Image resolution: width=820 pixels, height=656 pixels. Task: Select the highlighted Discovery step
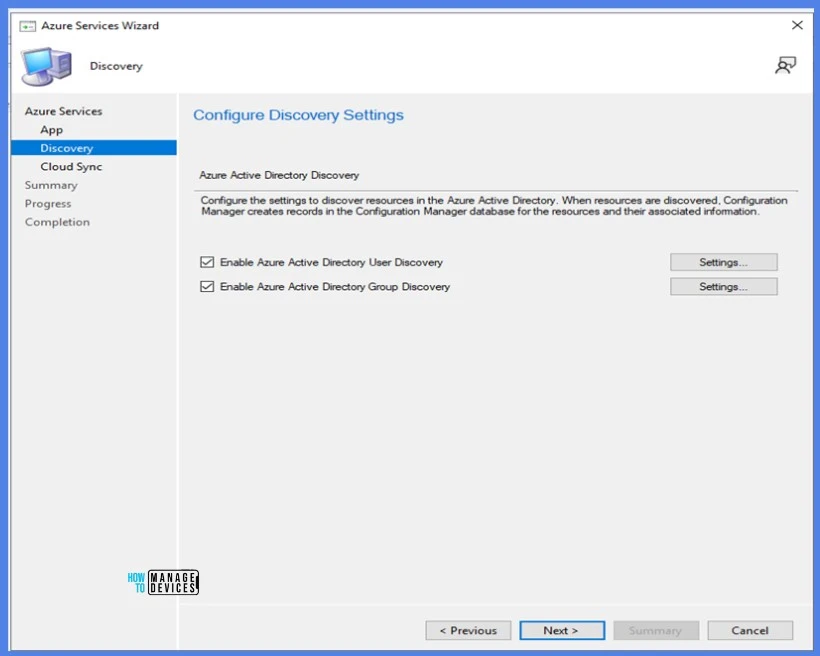94,148
